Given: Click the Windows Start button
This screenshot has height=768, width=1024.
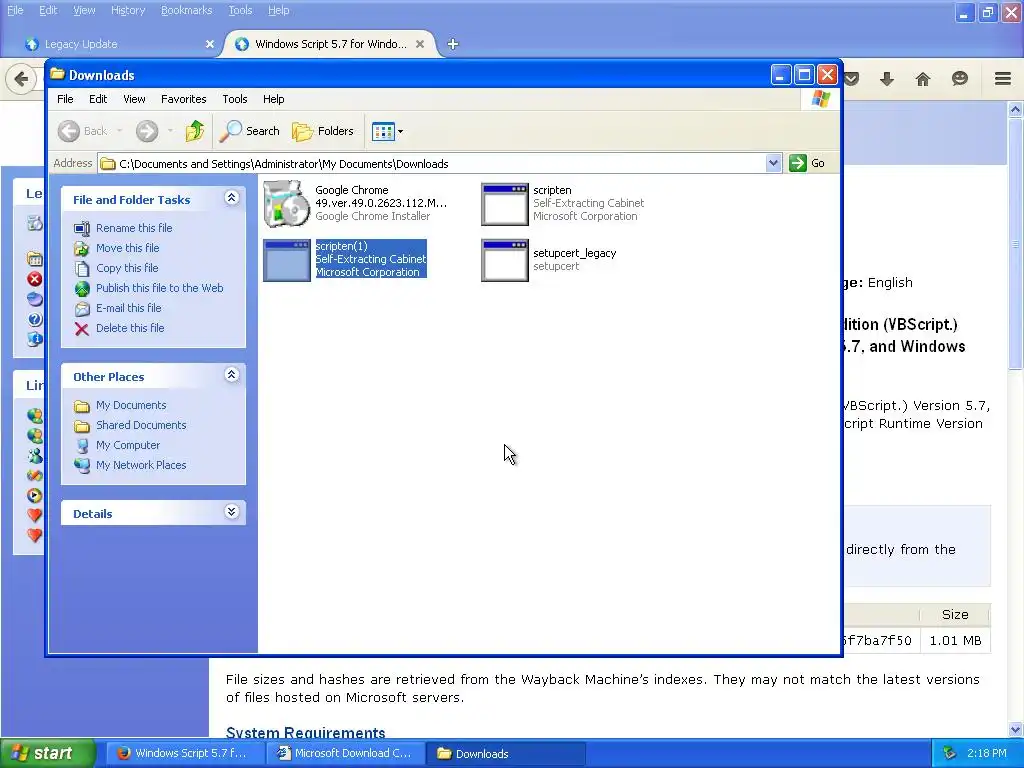Looking at the screenshot, I should 48,753.
